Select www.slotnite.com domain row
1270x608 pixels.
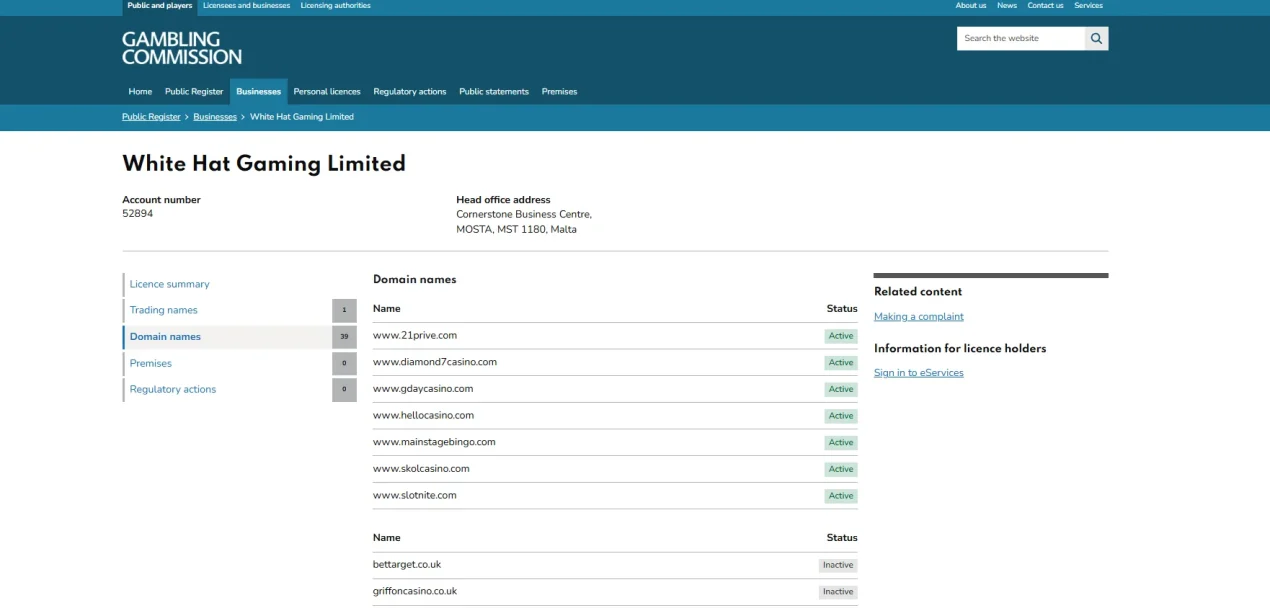pos(615,496)
